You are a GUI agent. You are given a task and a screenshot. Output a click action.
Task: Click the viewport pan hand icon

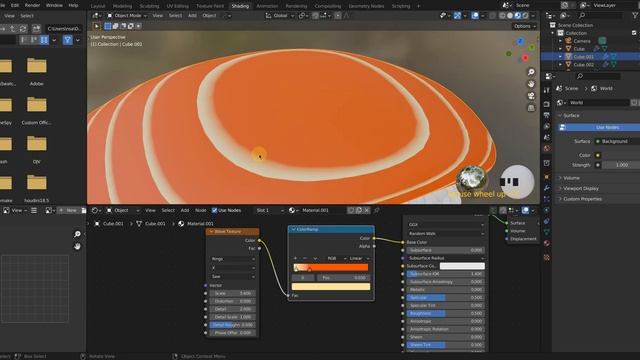pyautogui.click(x=531, y=84)
